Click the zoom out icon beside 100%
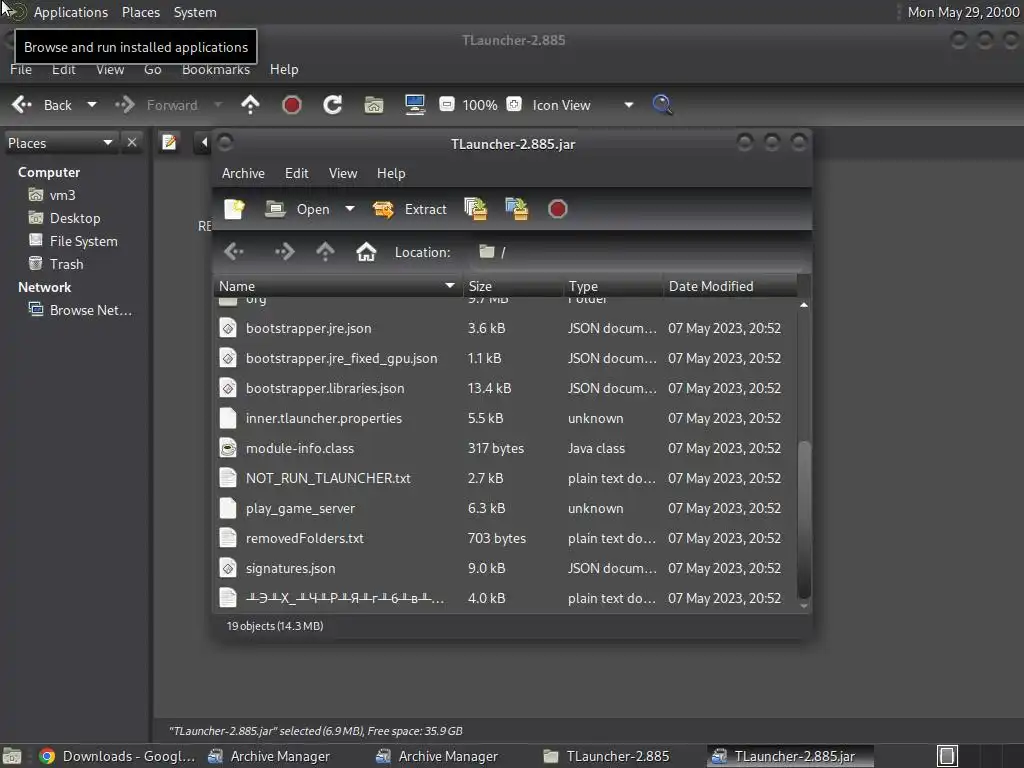Viewport: 1024px width, 768px height. (x=447, y=104)
